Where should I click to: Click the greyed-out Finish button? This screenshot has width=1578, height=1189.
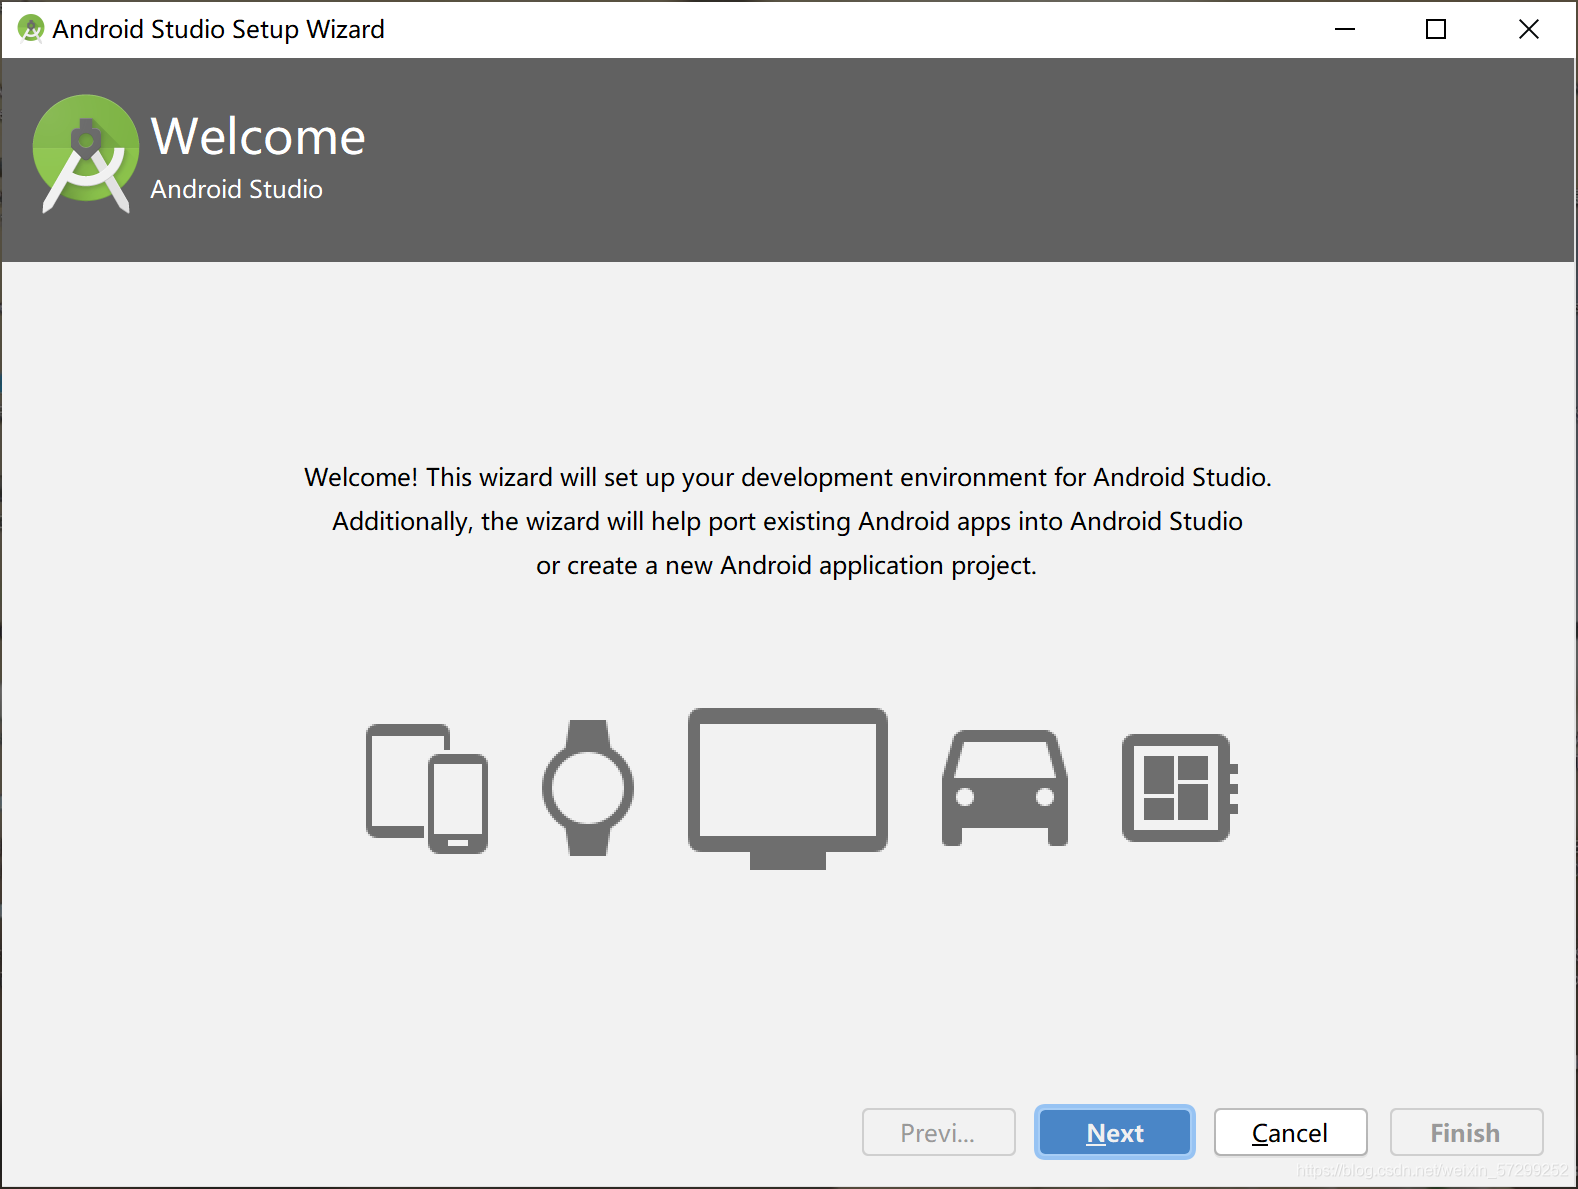1466,1132
